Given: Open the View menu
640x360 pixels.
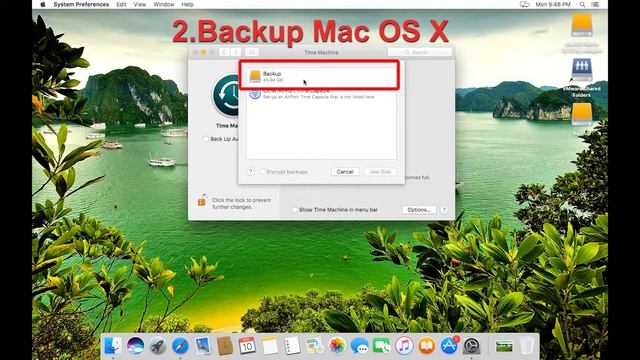Looking at the screenshot, I should click(x=140, y=4).
